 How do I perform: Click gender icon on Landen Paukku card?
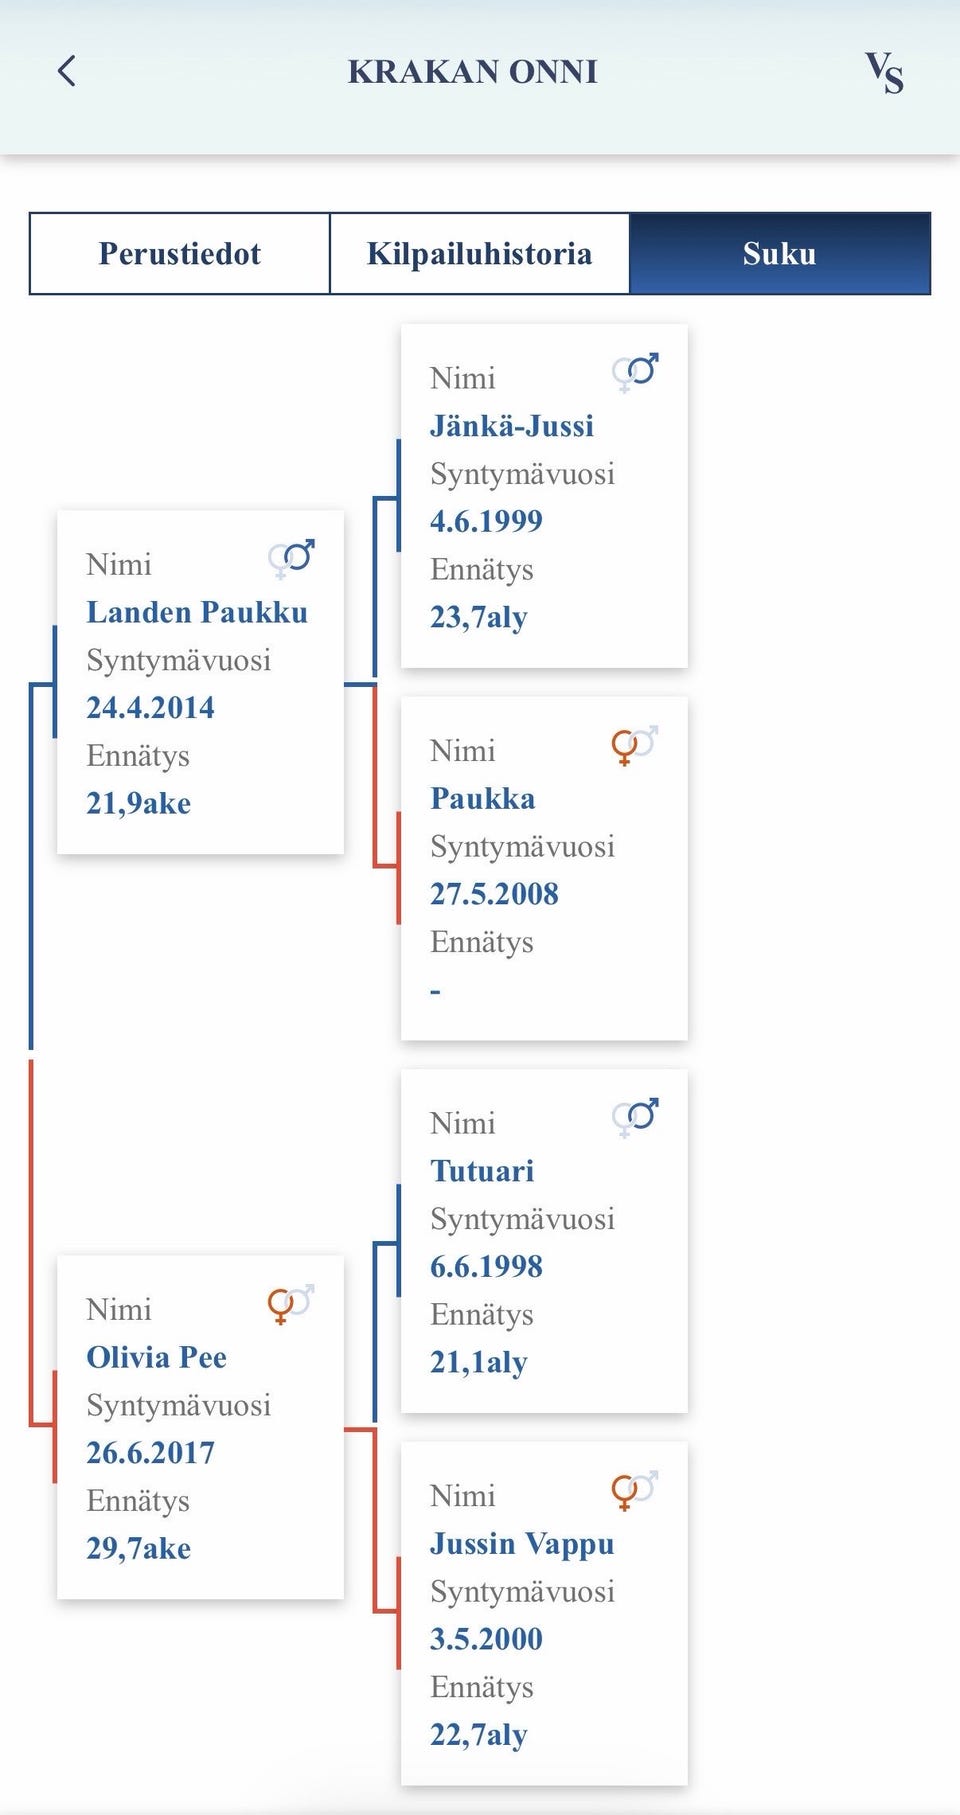click(291, 559)
